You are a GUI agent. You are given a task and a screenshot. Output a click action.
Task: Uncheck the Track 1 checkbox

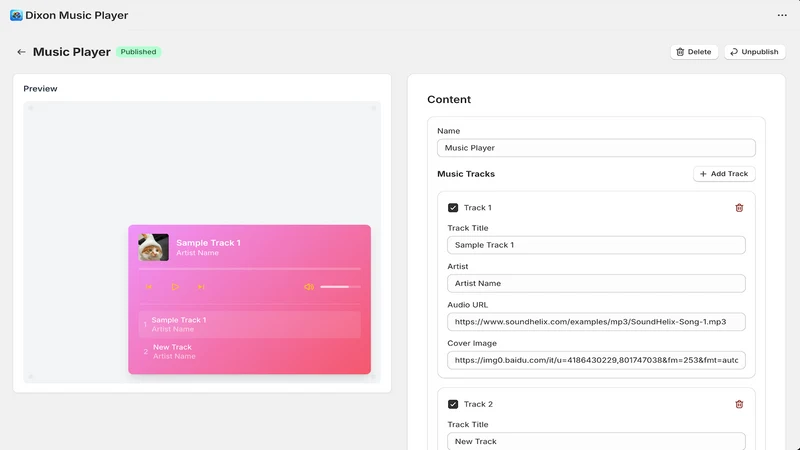[x=453, y=208]
